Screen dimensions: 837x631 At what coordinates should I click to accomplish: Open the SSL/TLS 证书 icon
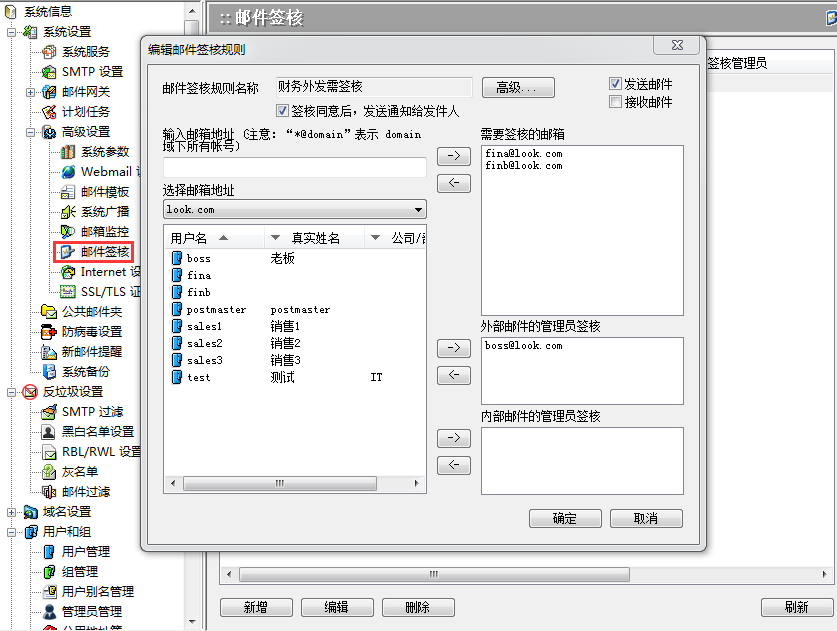click(x=68, y=291)
